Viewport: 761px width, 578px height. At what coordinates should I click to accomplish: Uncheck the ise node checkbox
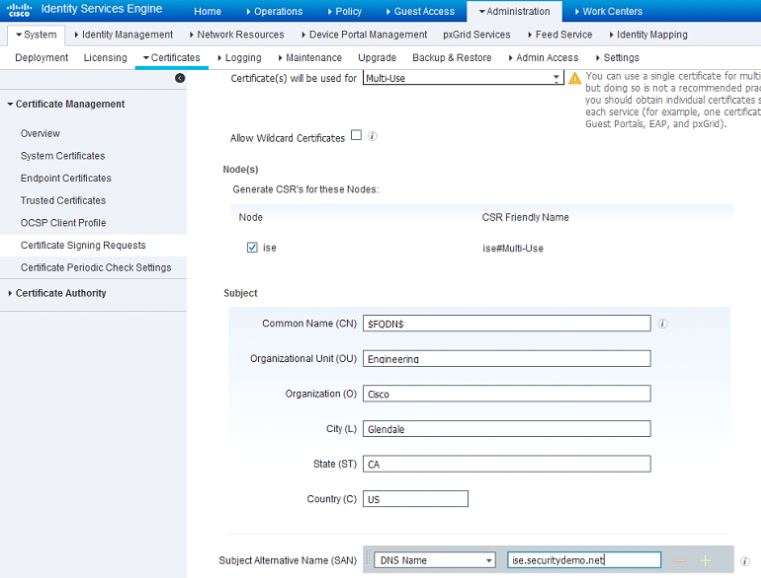coord(252,248)
